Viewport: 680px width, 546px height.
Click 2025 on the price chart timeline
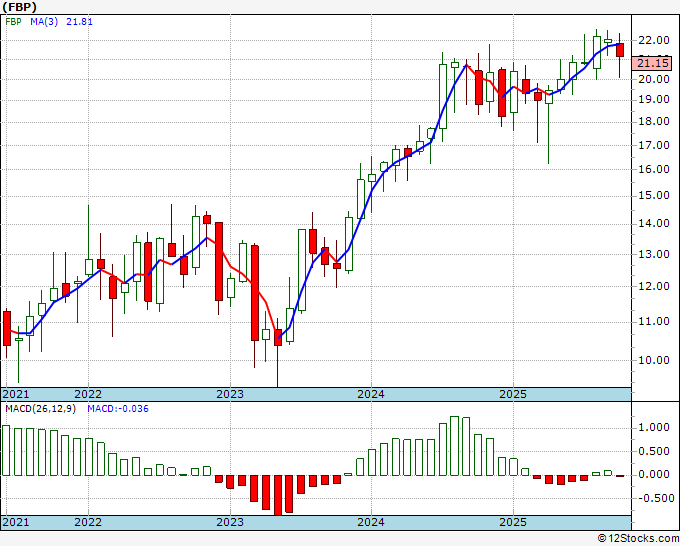513,394
